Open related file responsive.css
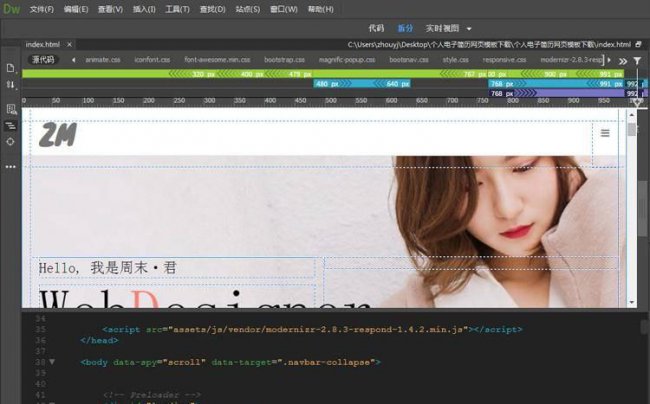The width and height of the screenshot is (650, 404). pos(504,60)
